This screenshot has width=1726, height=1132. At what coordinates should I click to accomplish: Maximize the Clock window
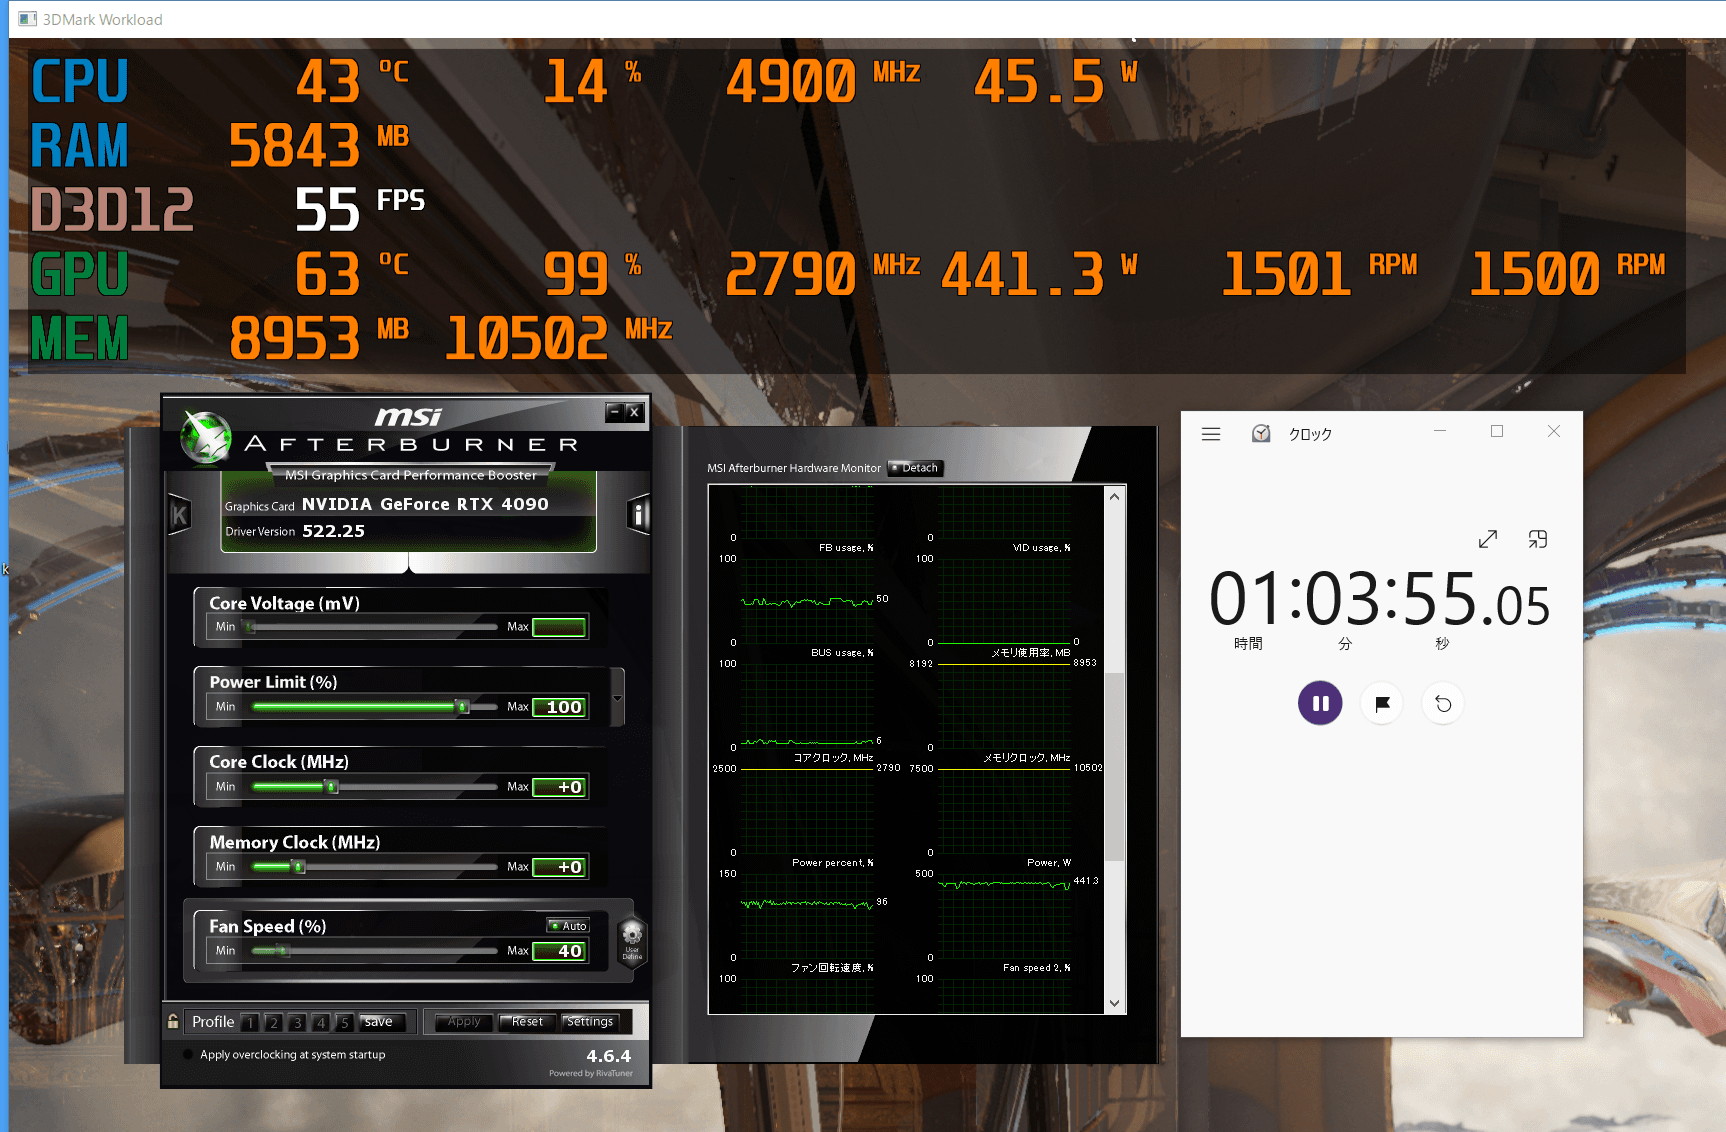pos(1497,431)
